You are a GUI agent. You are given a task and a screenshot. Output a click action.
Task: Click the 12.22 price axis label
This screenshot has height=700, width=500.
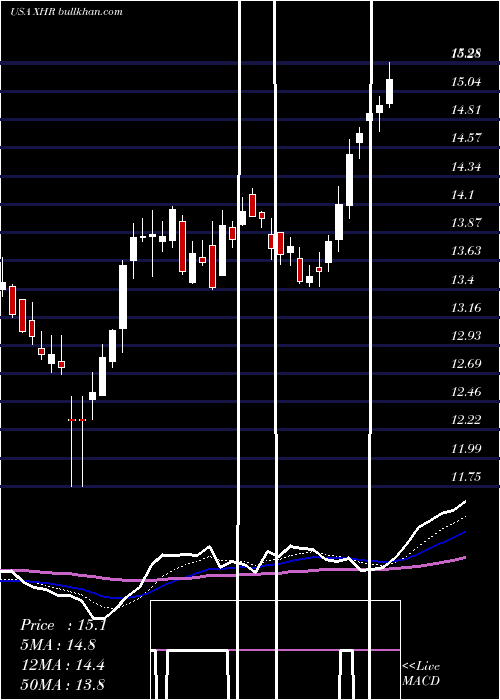[466, 420]
